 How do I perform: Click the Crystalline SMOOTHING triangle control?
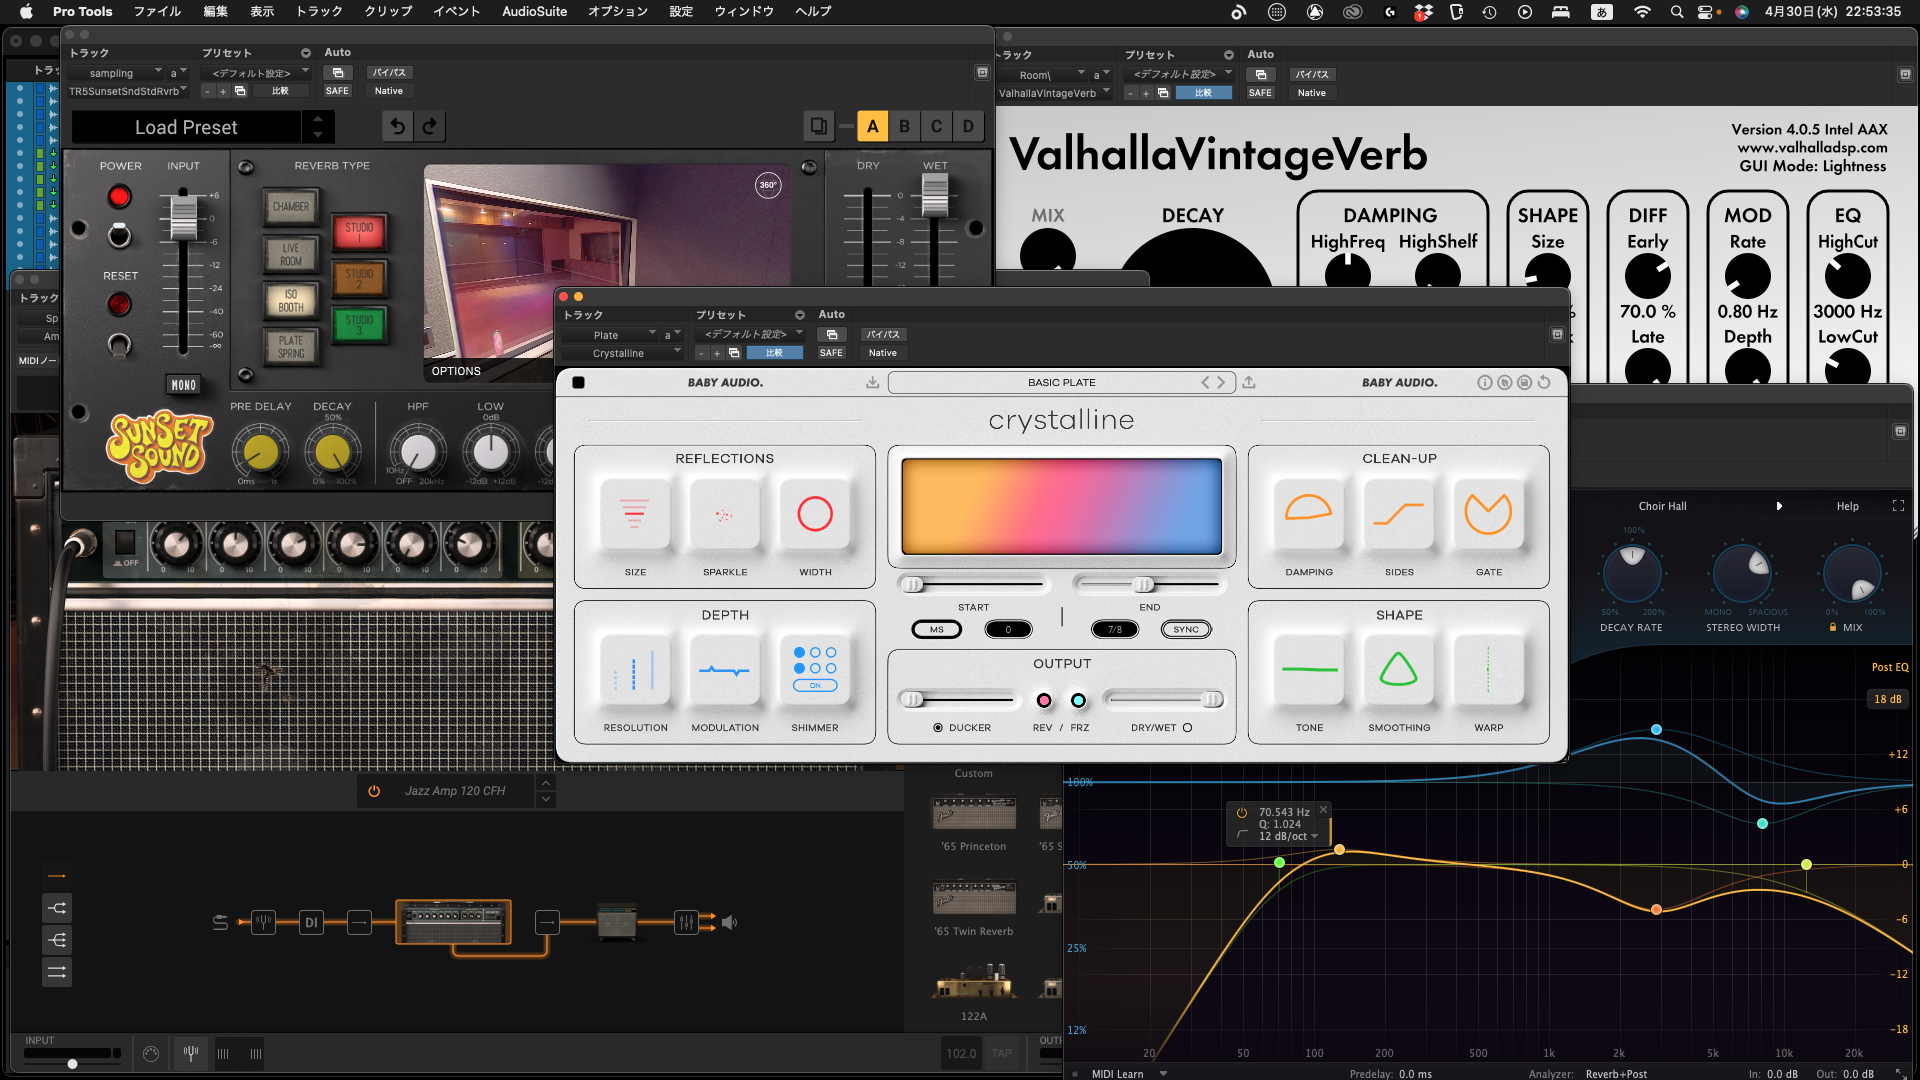tap(1399, 670)
